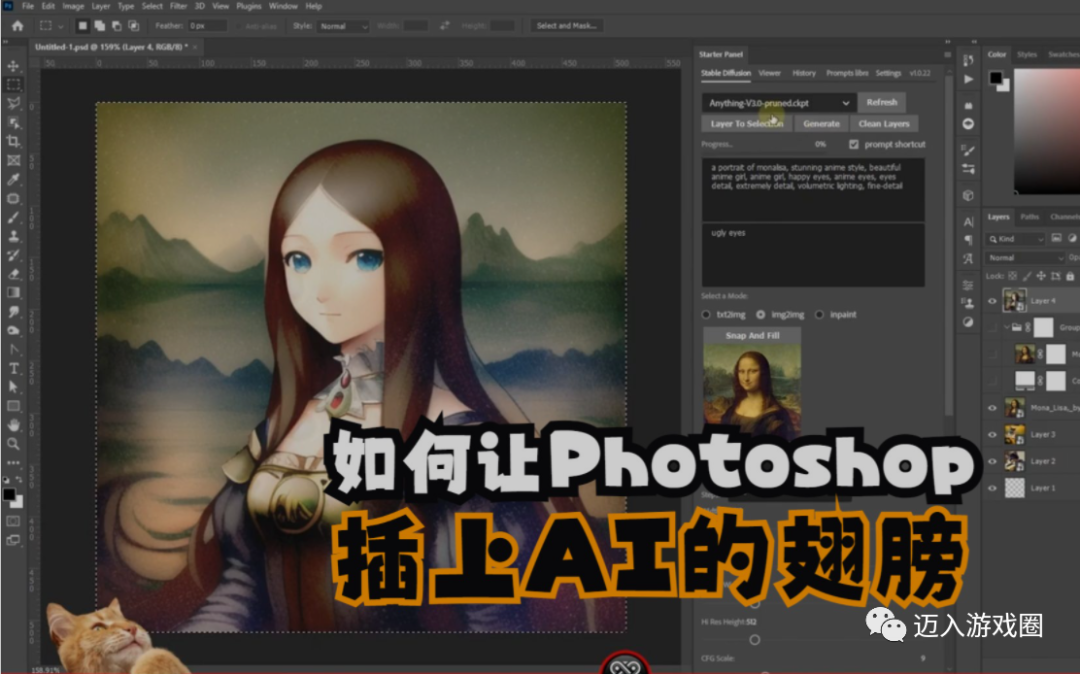Click the Home icon in options bar
This screenshot has width=1080, height=674.
17,25
